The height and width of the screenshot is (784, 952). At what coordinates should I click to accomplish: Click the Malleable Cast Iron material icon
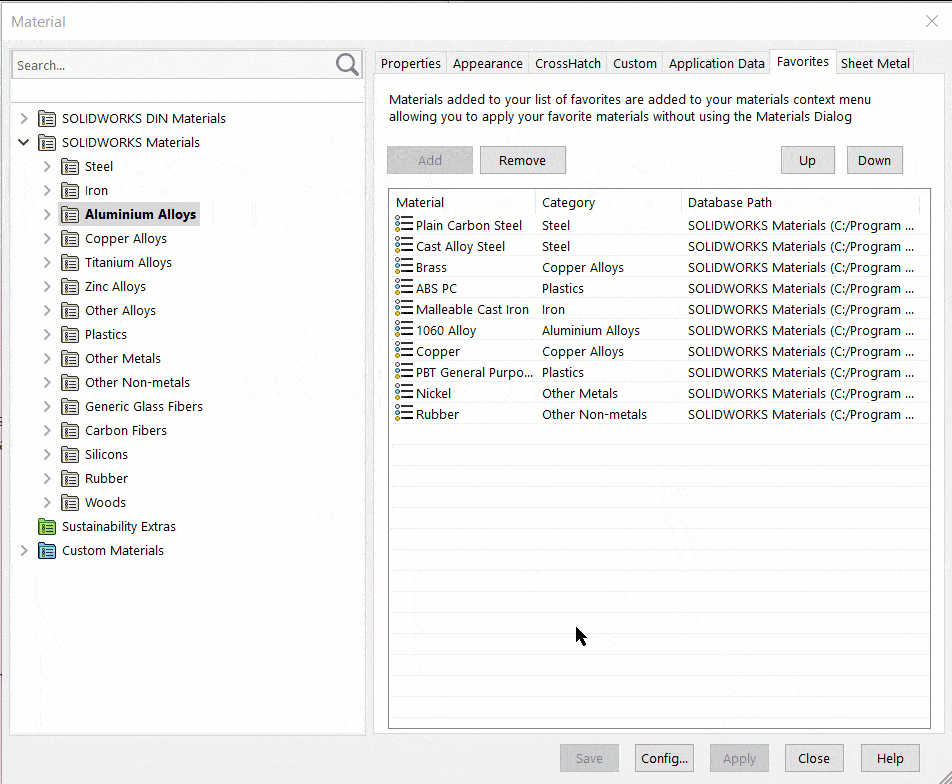404,308
